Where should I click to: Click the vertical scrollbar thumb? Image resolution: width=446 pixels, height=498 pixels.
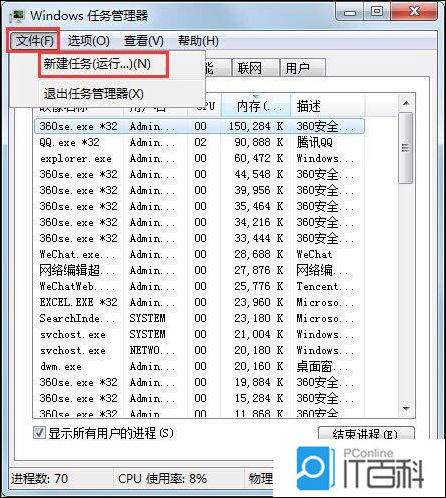click(406, 148)
